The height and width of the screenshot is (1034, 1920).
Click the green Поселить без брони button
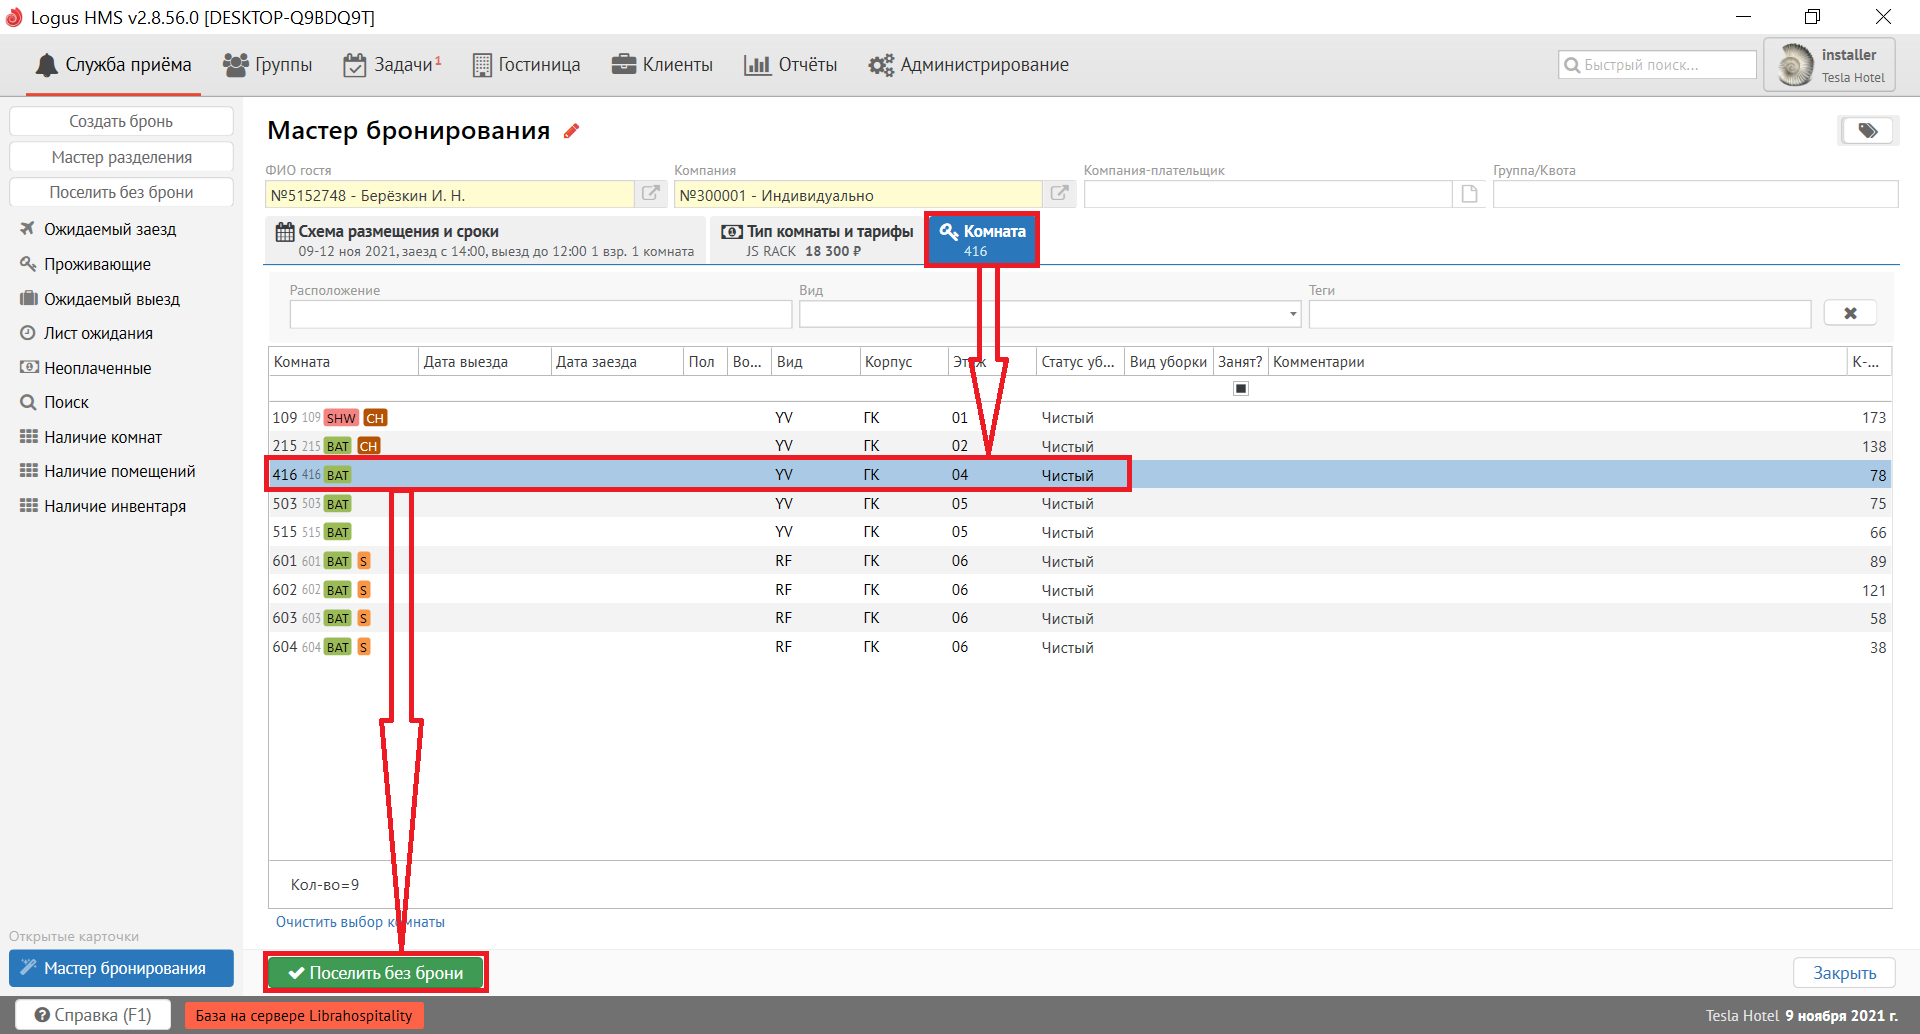pyautogui.click(x=376, y=972)
